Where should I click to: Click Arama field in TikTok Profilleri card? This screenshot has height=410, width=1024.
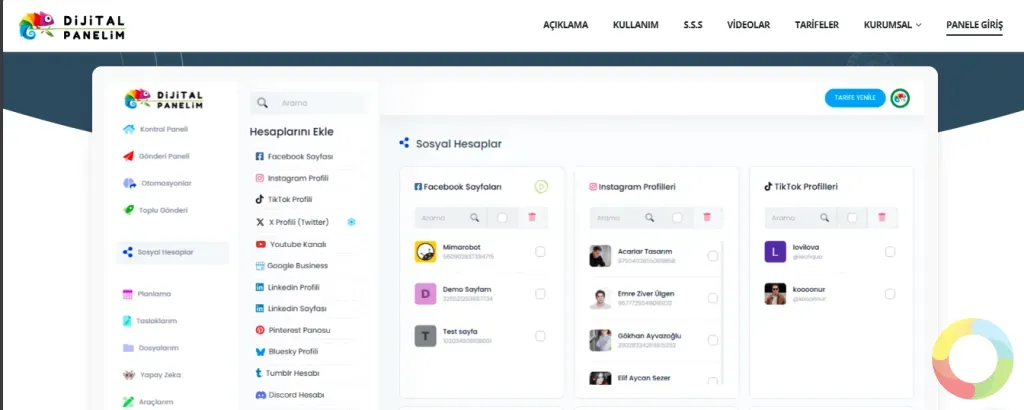click(792, 218)
